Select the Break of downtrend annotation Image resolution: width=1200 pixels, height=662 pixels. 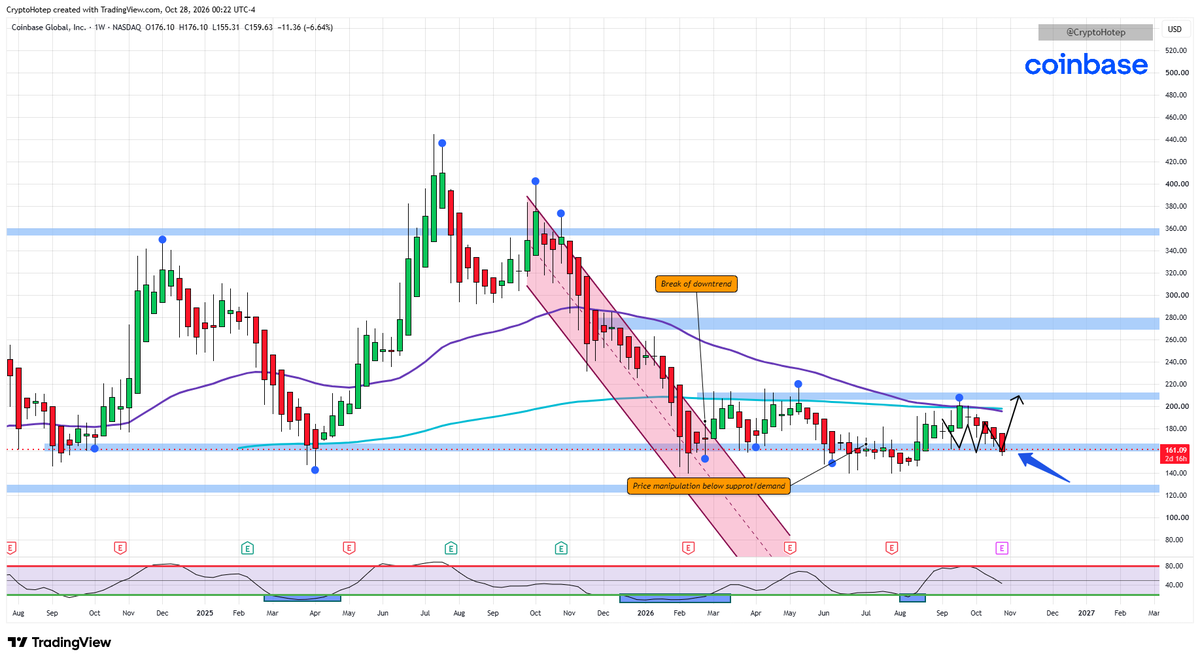pyautogui.click(x=696, y=284)
